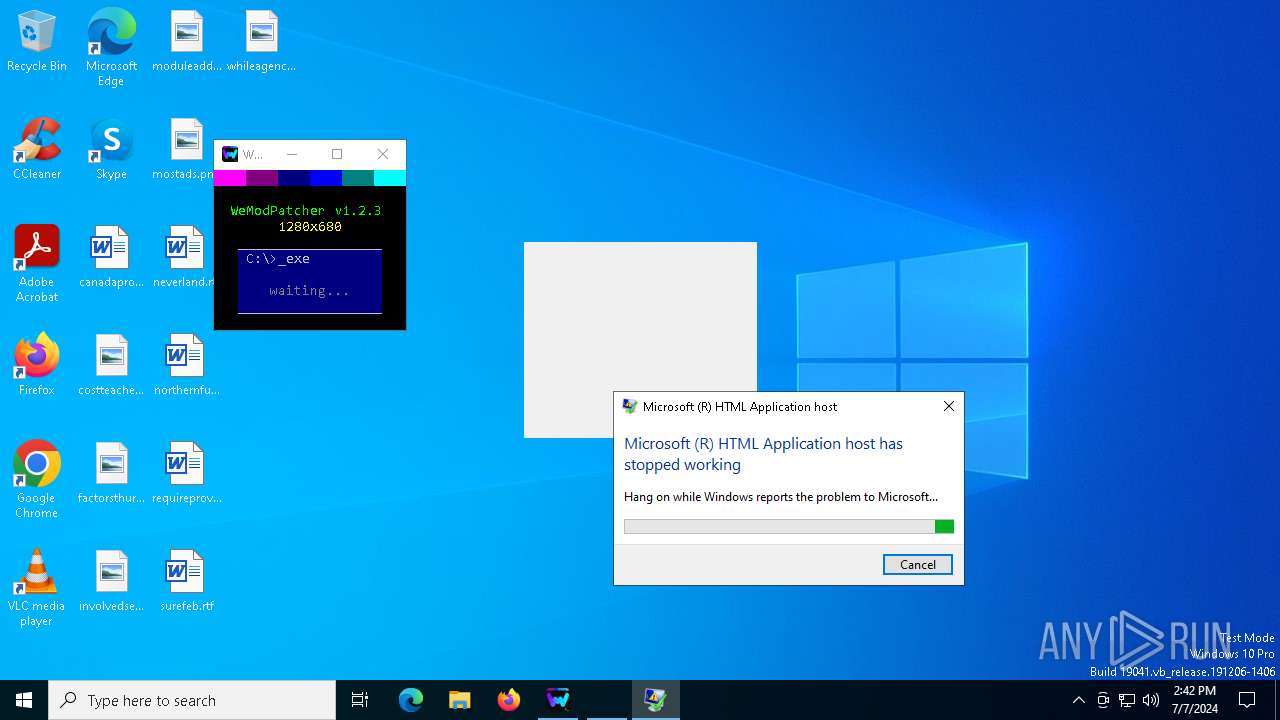Maximize the WeModPatcher window
1280x720 pixels.
pos(337,154)
